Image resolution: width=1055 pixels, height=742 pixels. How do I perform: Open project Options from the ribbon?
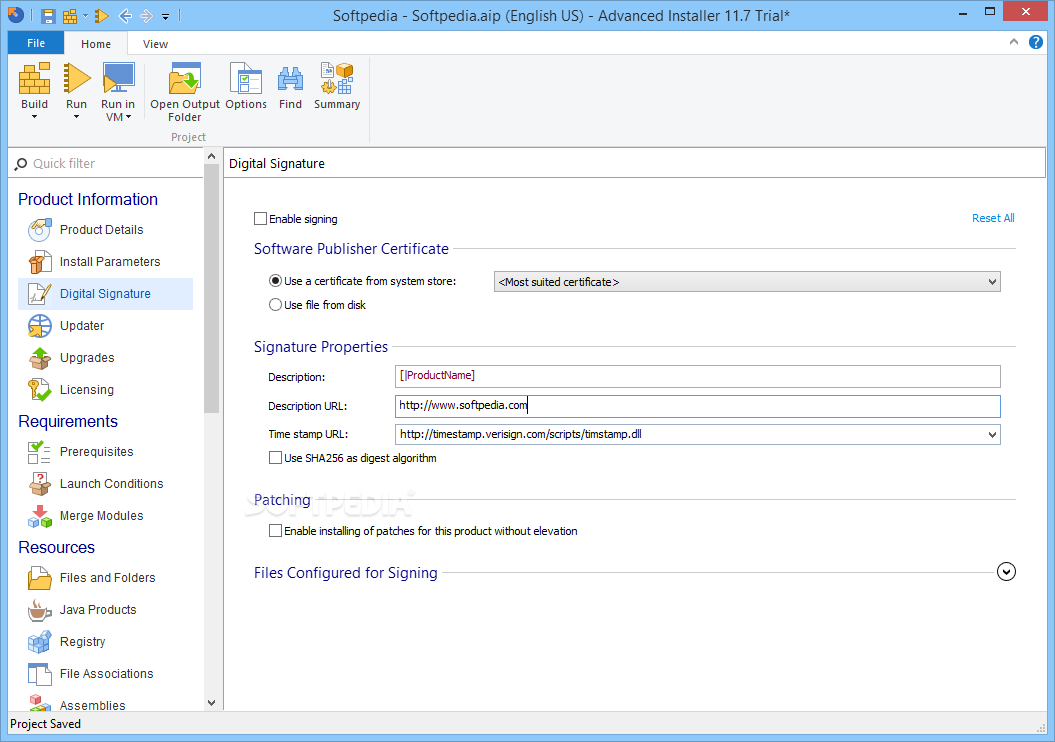coord(246,85)
